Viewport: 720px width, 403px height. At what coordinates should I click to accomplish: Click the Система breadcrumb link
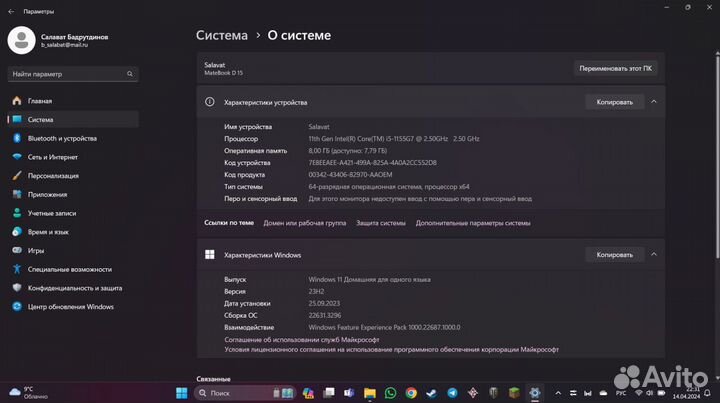point(222,35)
